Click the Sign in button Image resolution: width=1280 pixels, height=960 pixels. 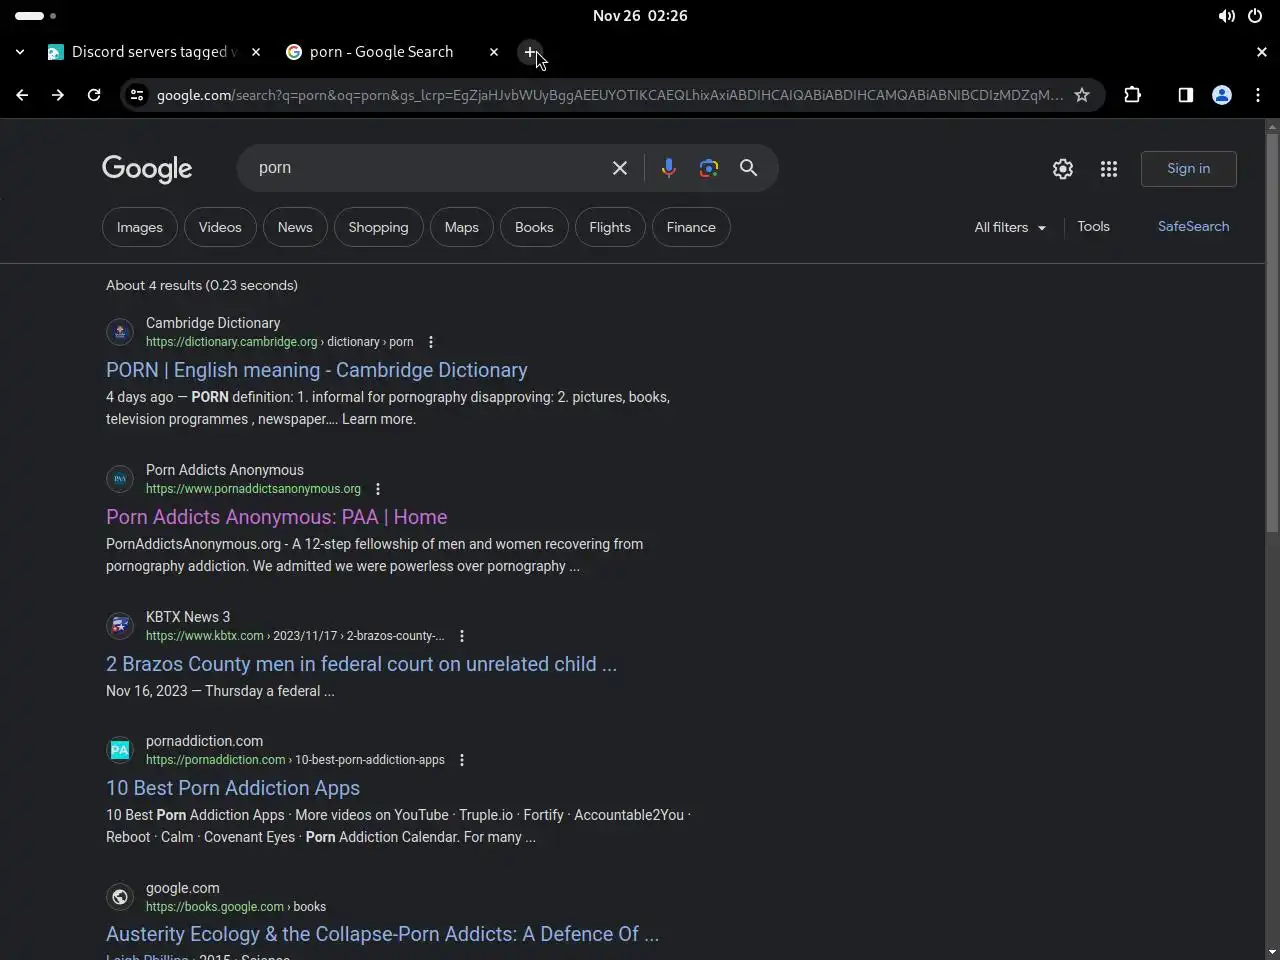1189,168
